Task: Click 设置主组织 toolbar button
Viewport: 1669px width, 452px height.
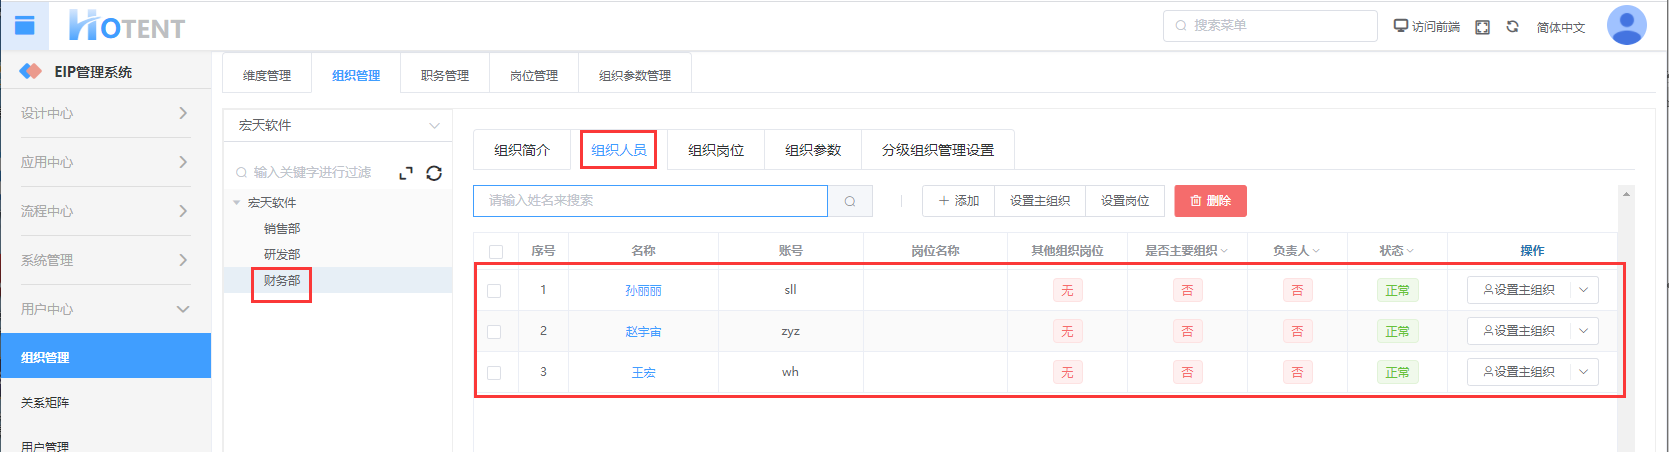Action: coord(1040,201)
